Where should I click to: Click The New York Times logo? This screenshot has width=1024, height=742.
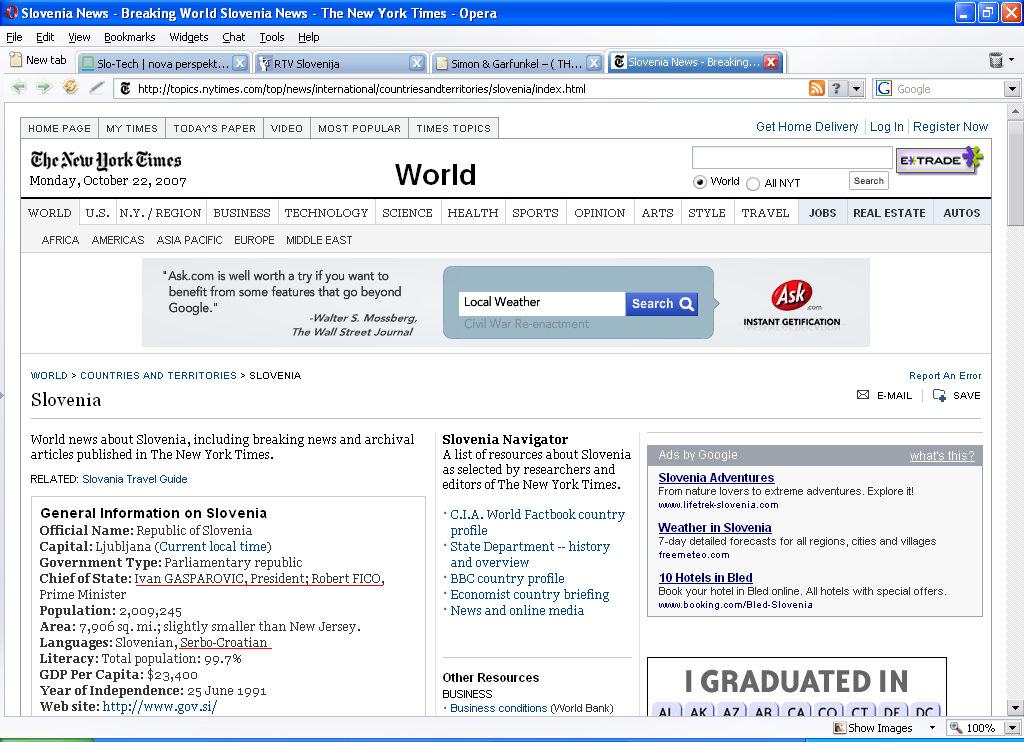[x=106, y=159]
